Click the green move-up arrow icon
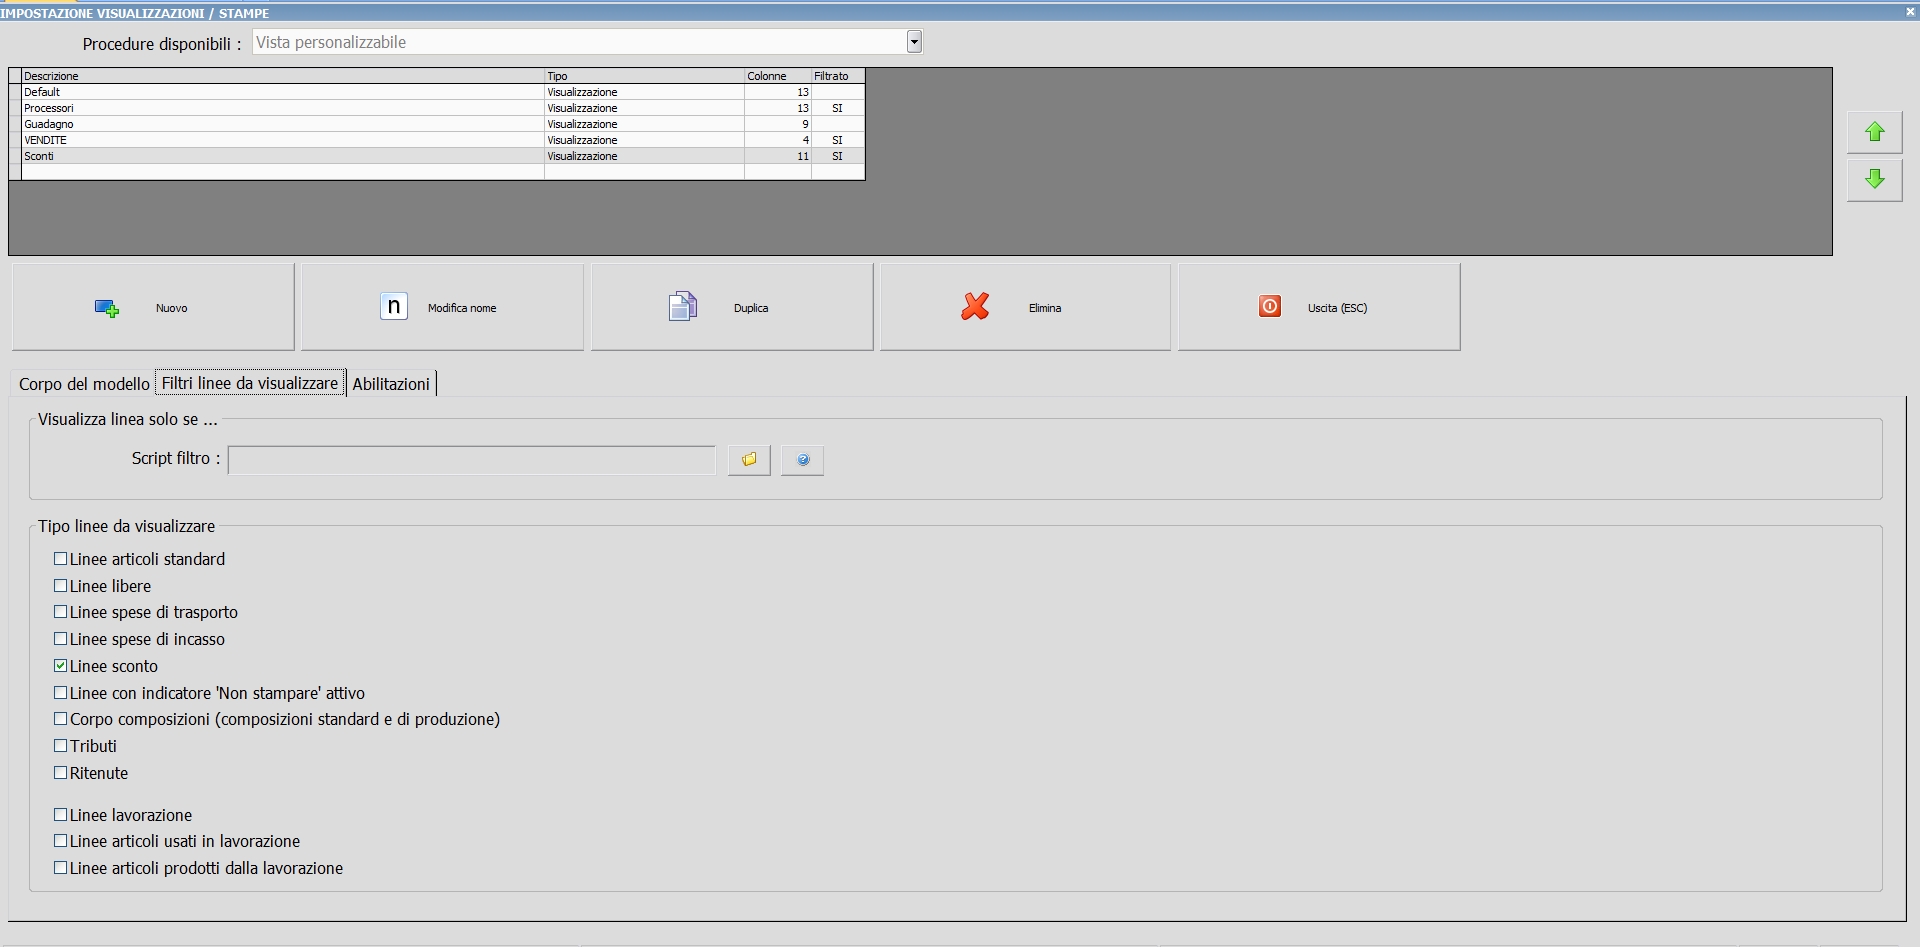This screenshot has height=947, width=1920. 1874,132
